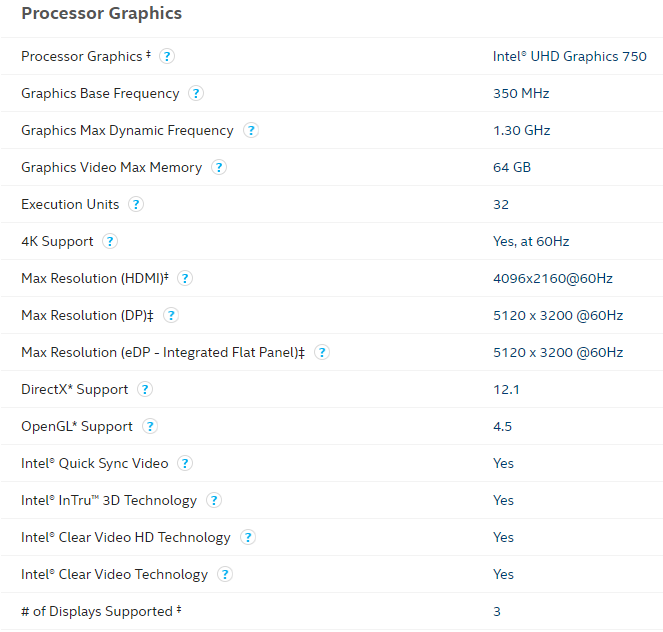Click help icon for Max Resolution (HDMI)

tap(185, 278)
